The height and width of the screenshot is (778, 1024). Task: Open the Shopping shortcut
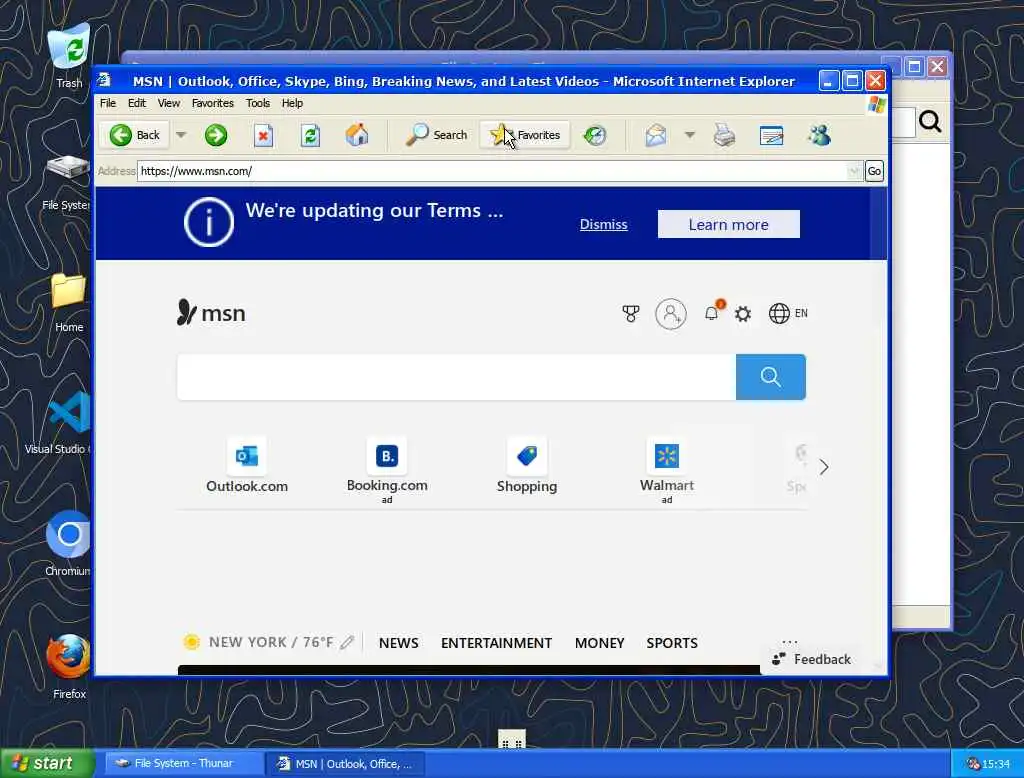point(526,466)
